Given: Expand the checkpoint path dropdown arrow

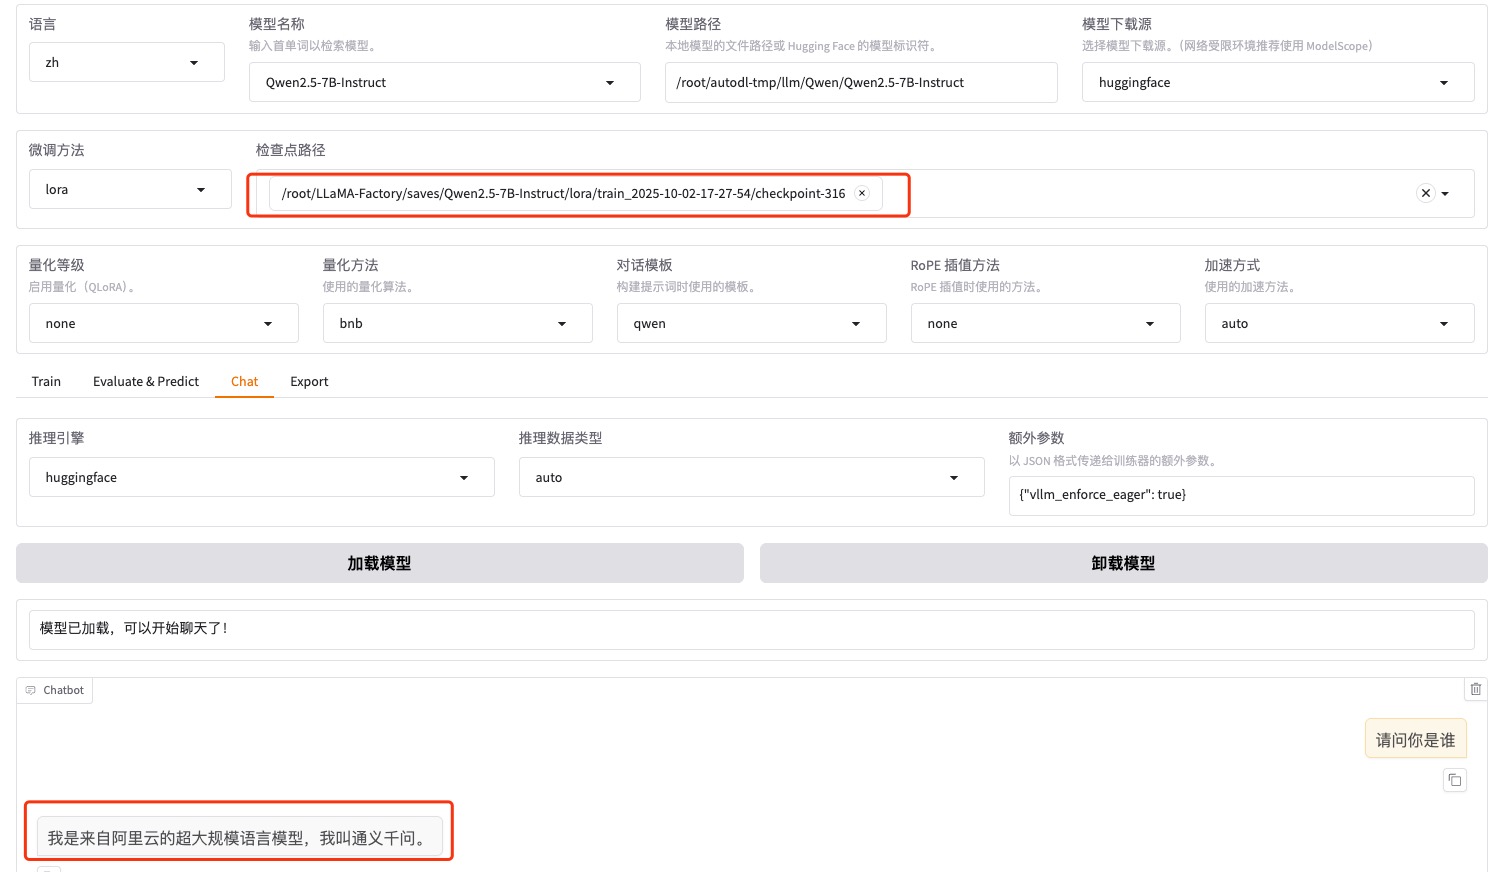Looking at the screenshot, I should tap(1446, 194).
